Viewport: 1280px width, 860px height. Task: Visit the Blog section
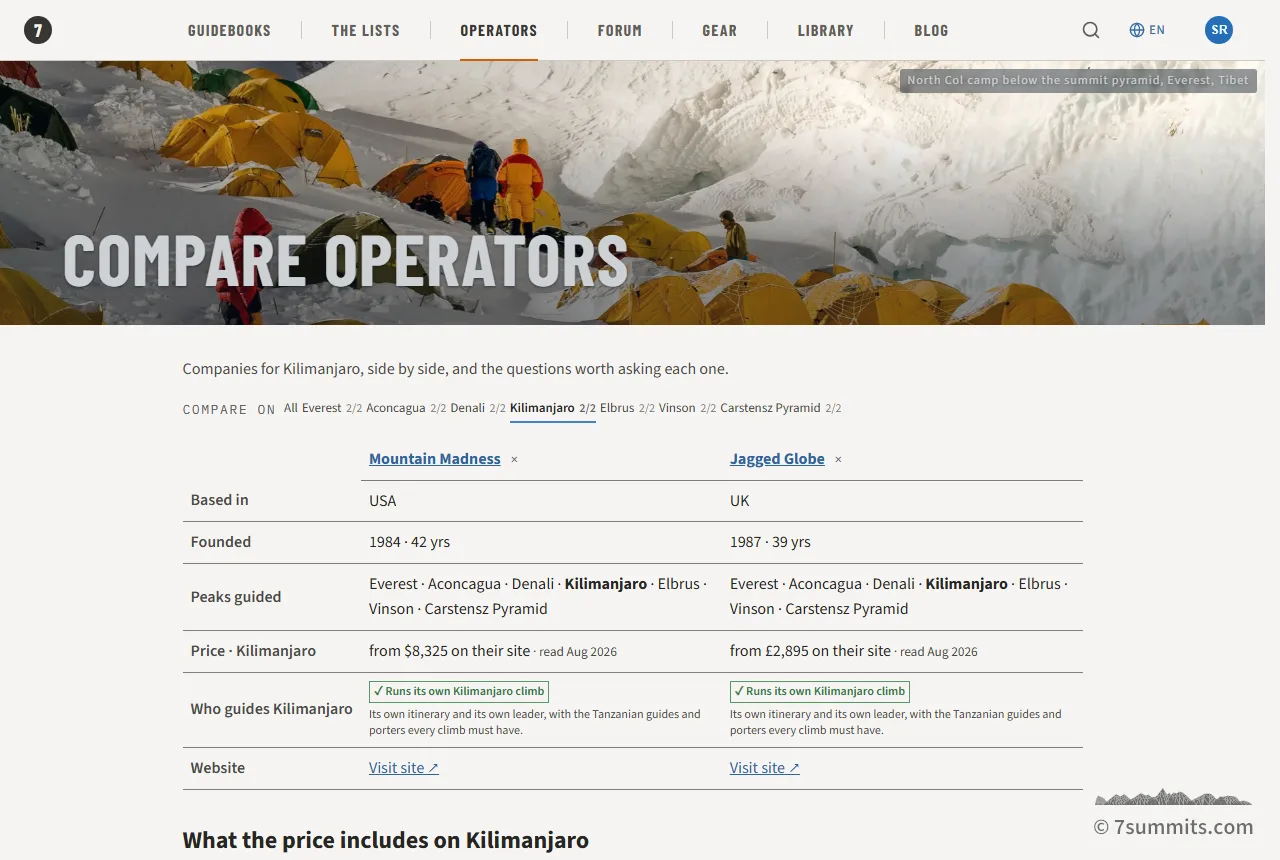[931, 30]
